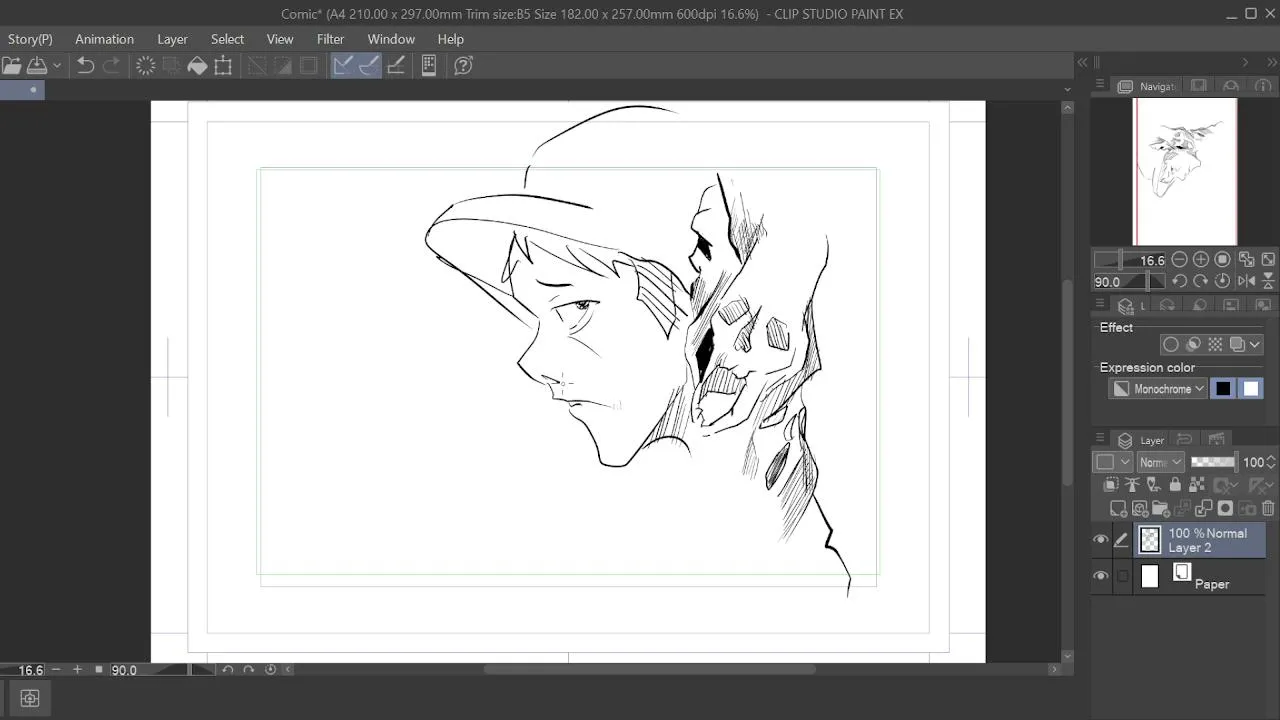This screenshot has width=1280, height=720.
Task: Click the status bar zoom in plus
Action: [77, 670]
